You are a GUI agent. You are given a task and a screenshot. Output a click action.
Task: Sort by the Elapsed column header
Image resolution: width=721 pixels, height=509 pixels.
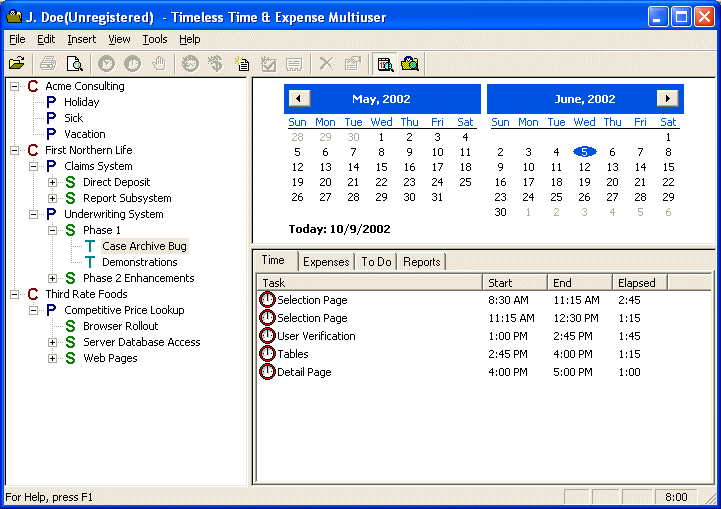tap(640, 282)
